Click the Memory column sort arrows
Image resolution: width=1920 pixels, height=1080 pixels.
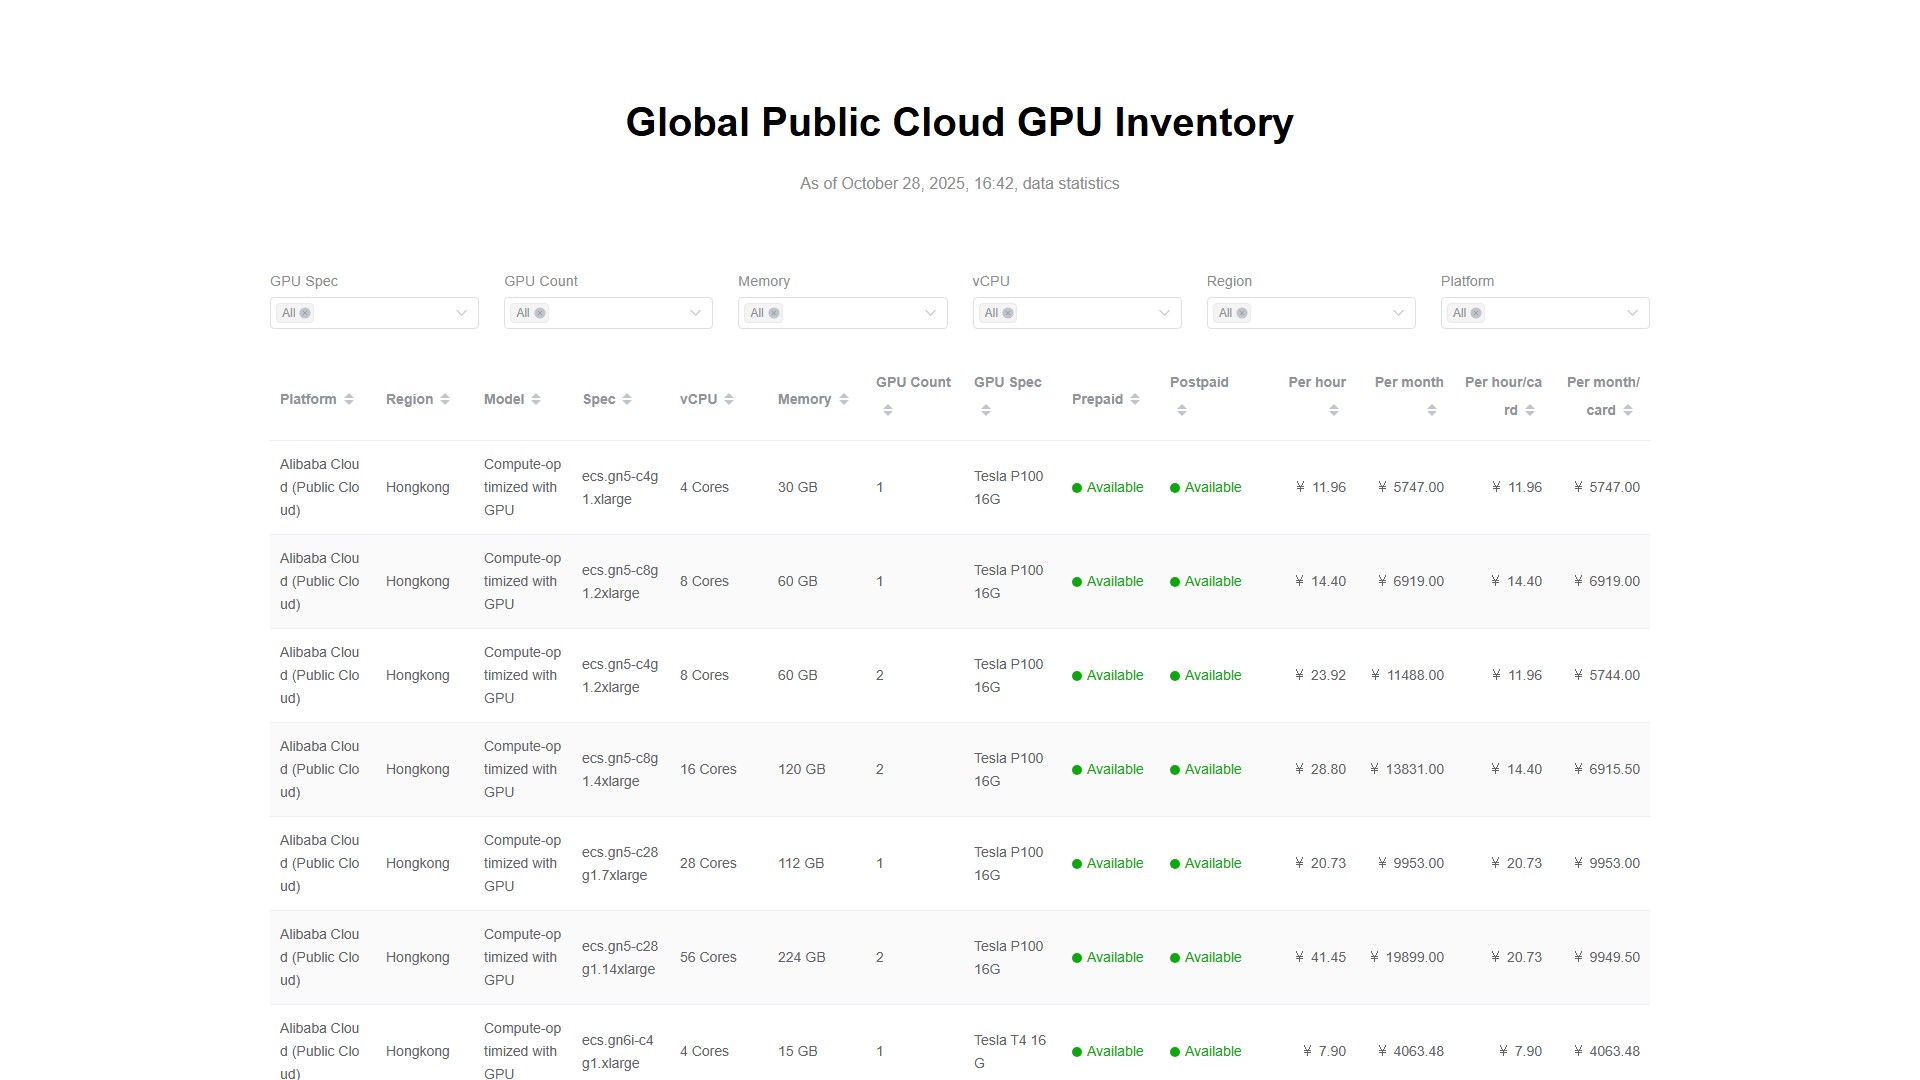[844, 399]
